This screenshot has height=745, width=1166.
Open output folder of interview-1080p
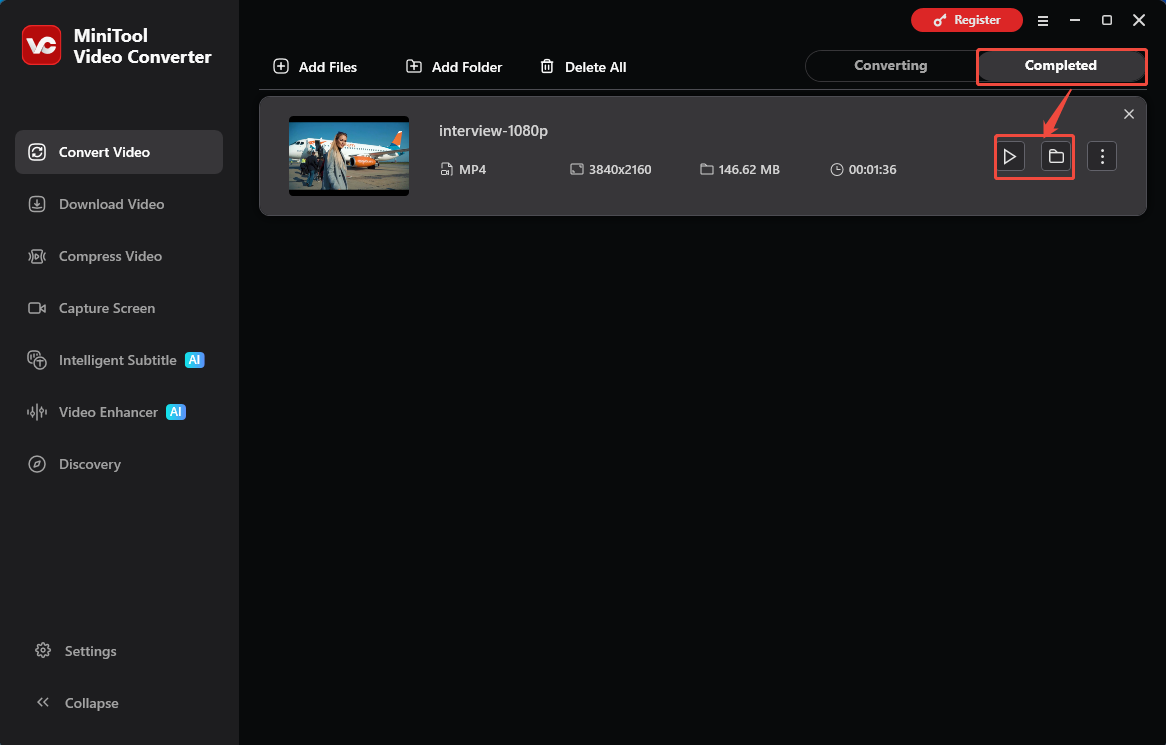pos(1056,156)
